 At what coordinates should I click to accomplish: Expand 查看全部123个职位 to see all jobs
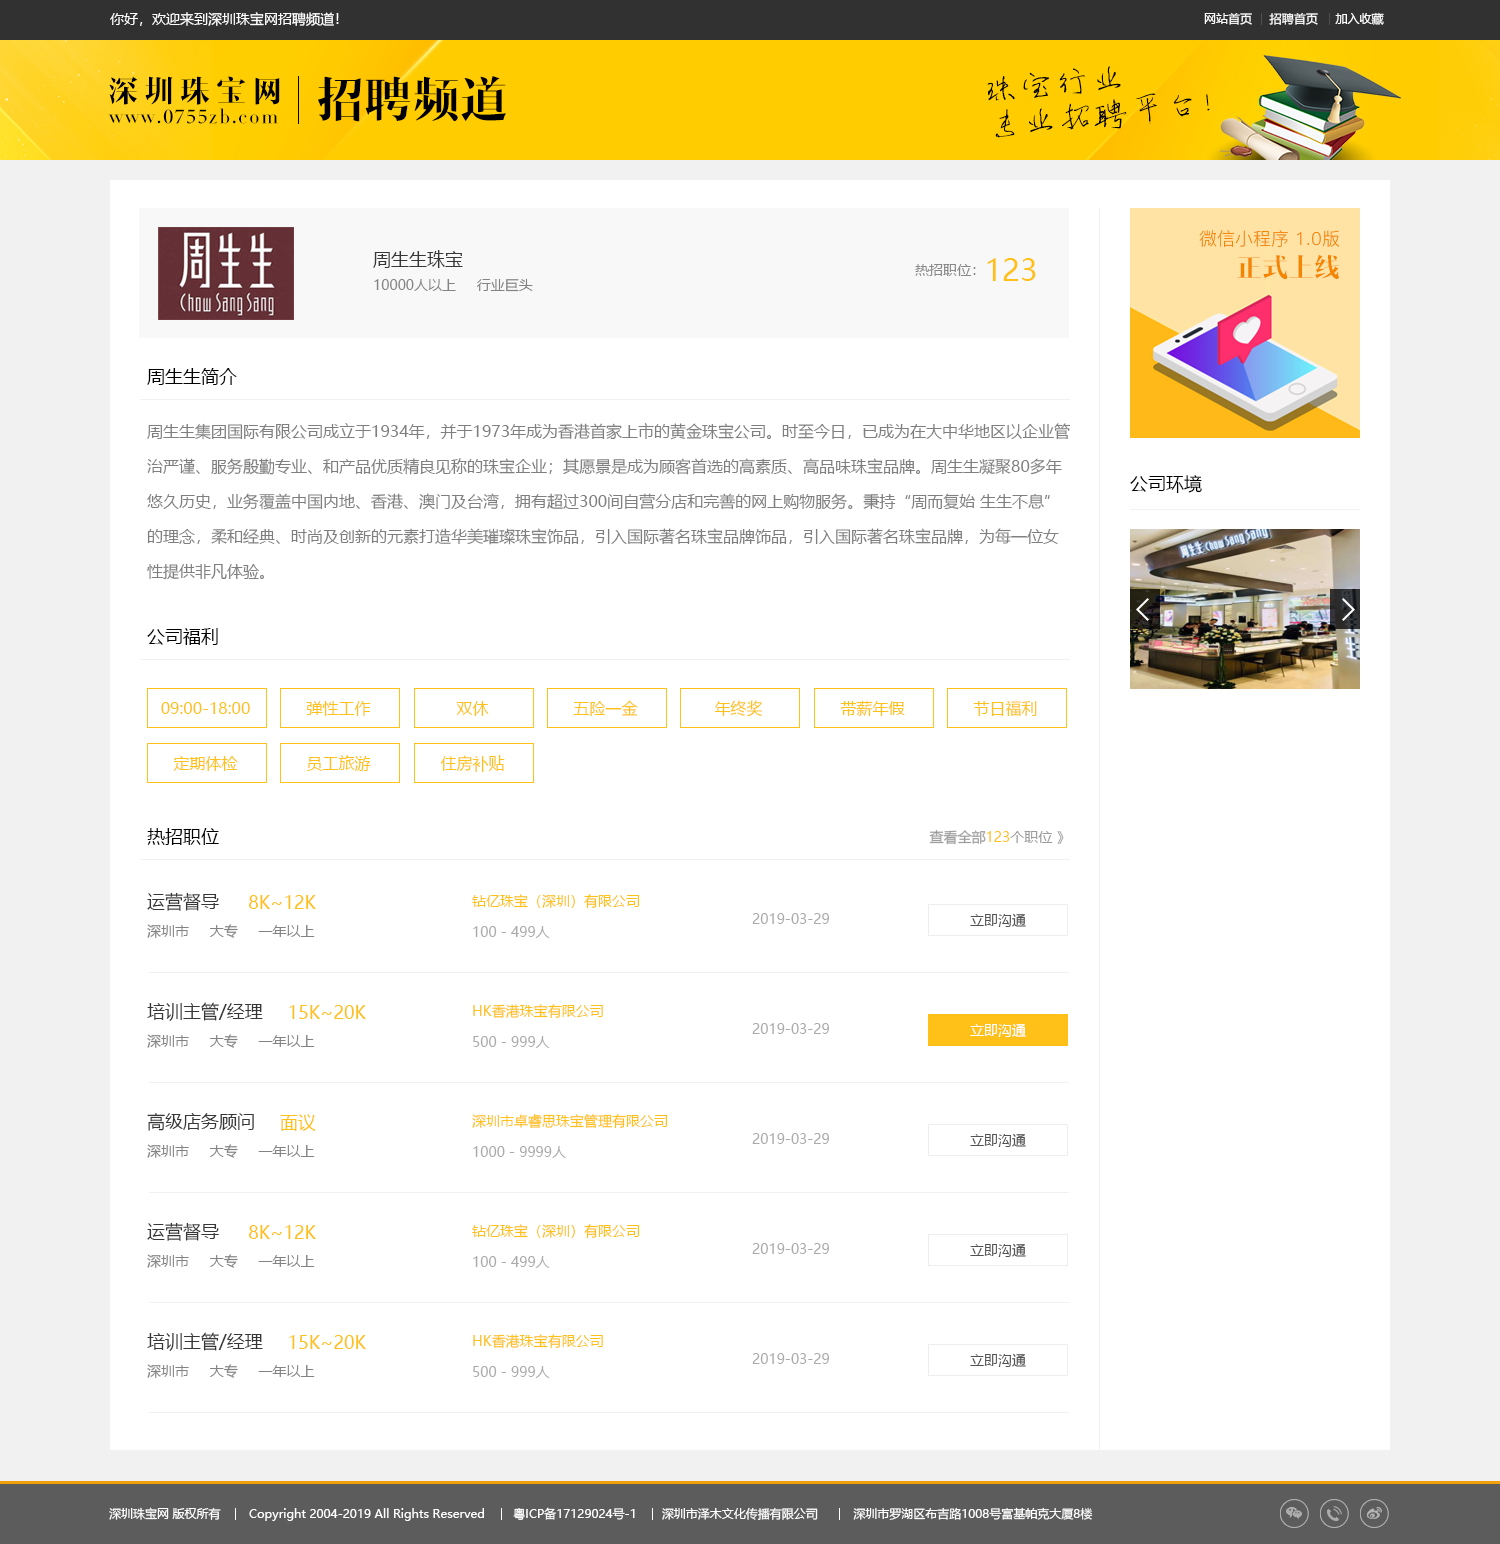click(995, 837)
